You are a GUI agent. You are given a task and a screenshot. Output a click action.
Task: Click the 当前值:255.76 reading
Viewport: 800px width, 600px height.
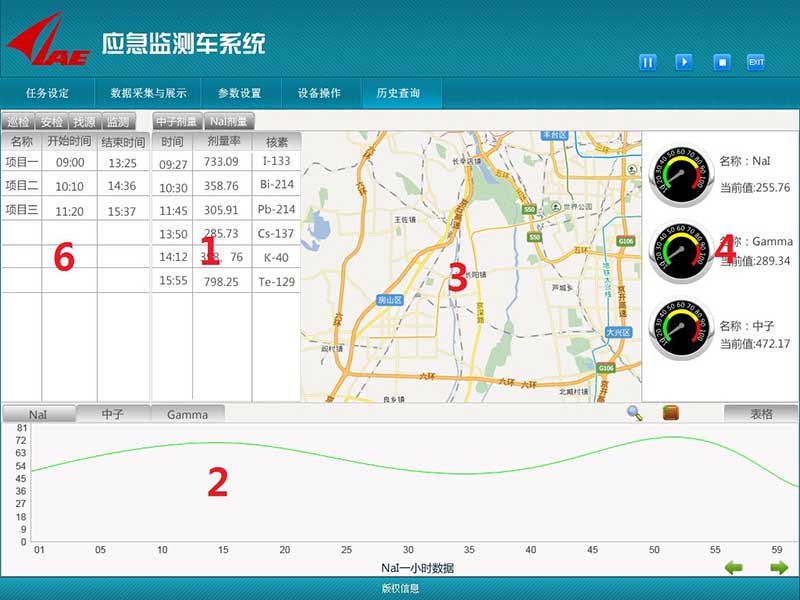click(x=755, y=187)
